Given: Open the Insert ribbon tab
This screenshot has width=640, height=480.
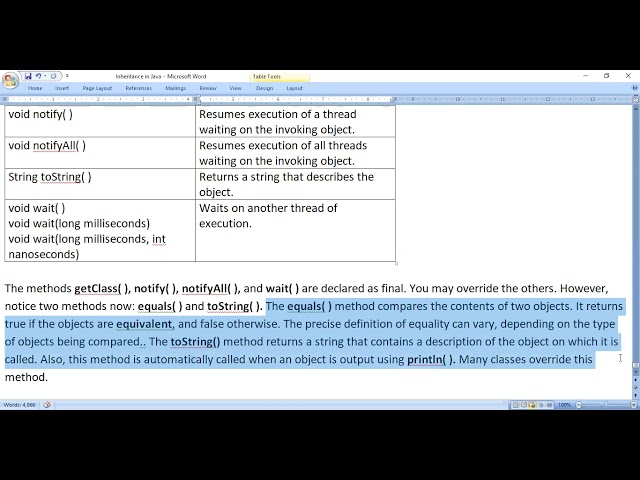Looking at the screenshot, I should (x=62, y=88).
